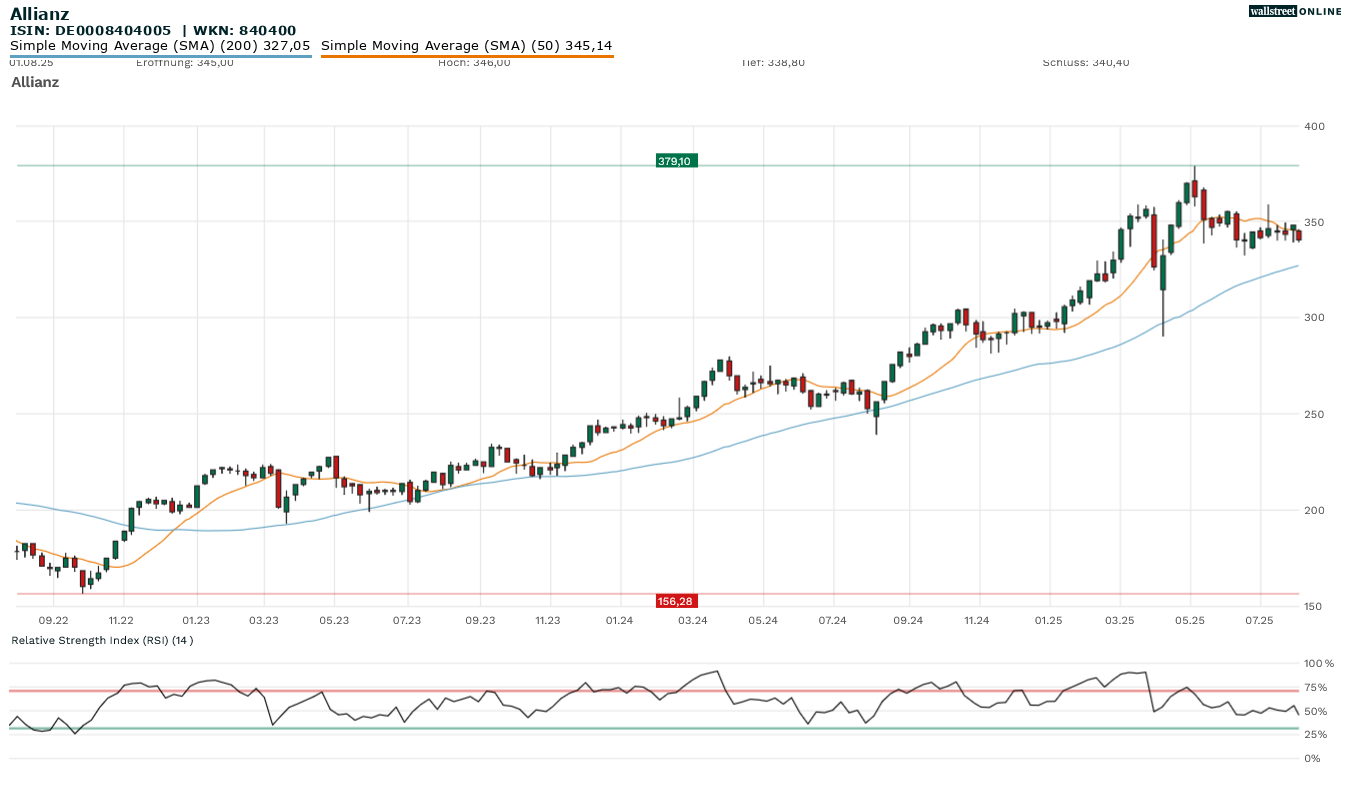Viewport: 1349px width, 786px height.
Task: Click the 01.23 x-axis label
Action: tap(196, 621)
